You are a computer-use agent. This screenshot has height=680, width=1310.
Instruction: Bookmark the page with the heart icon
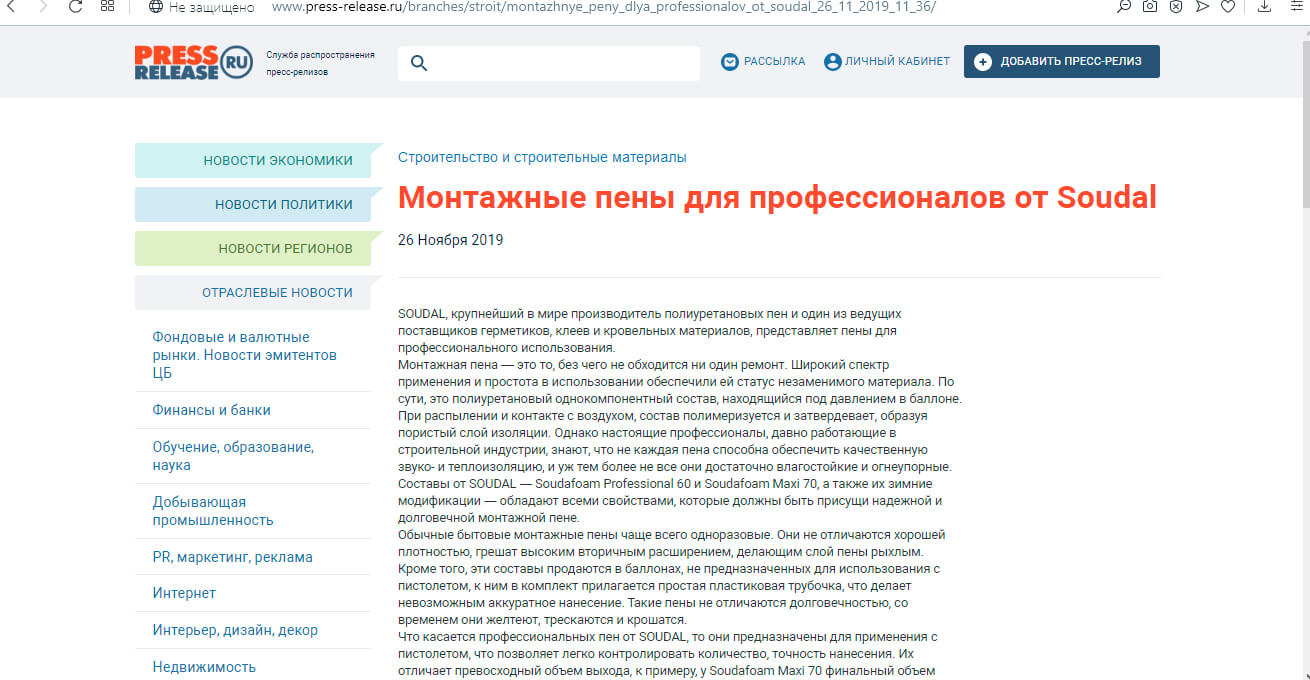click(1229, 7)
